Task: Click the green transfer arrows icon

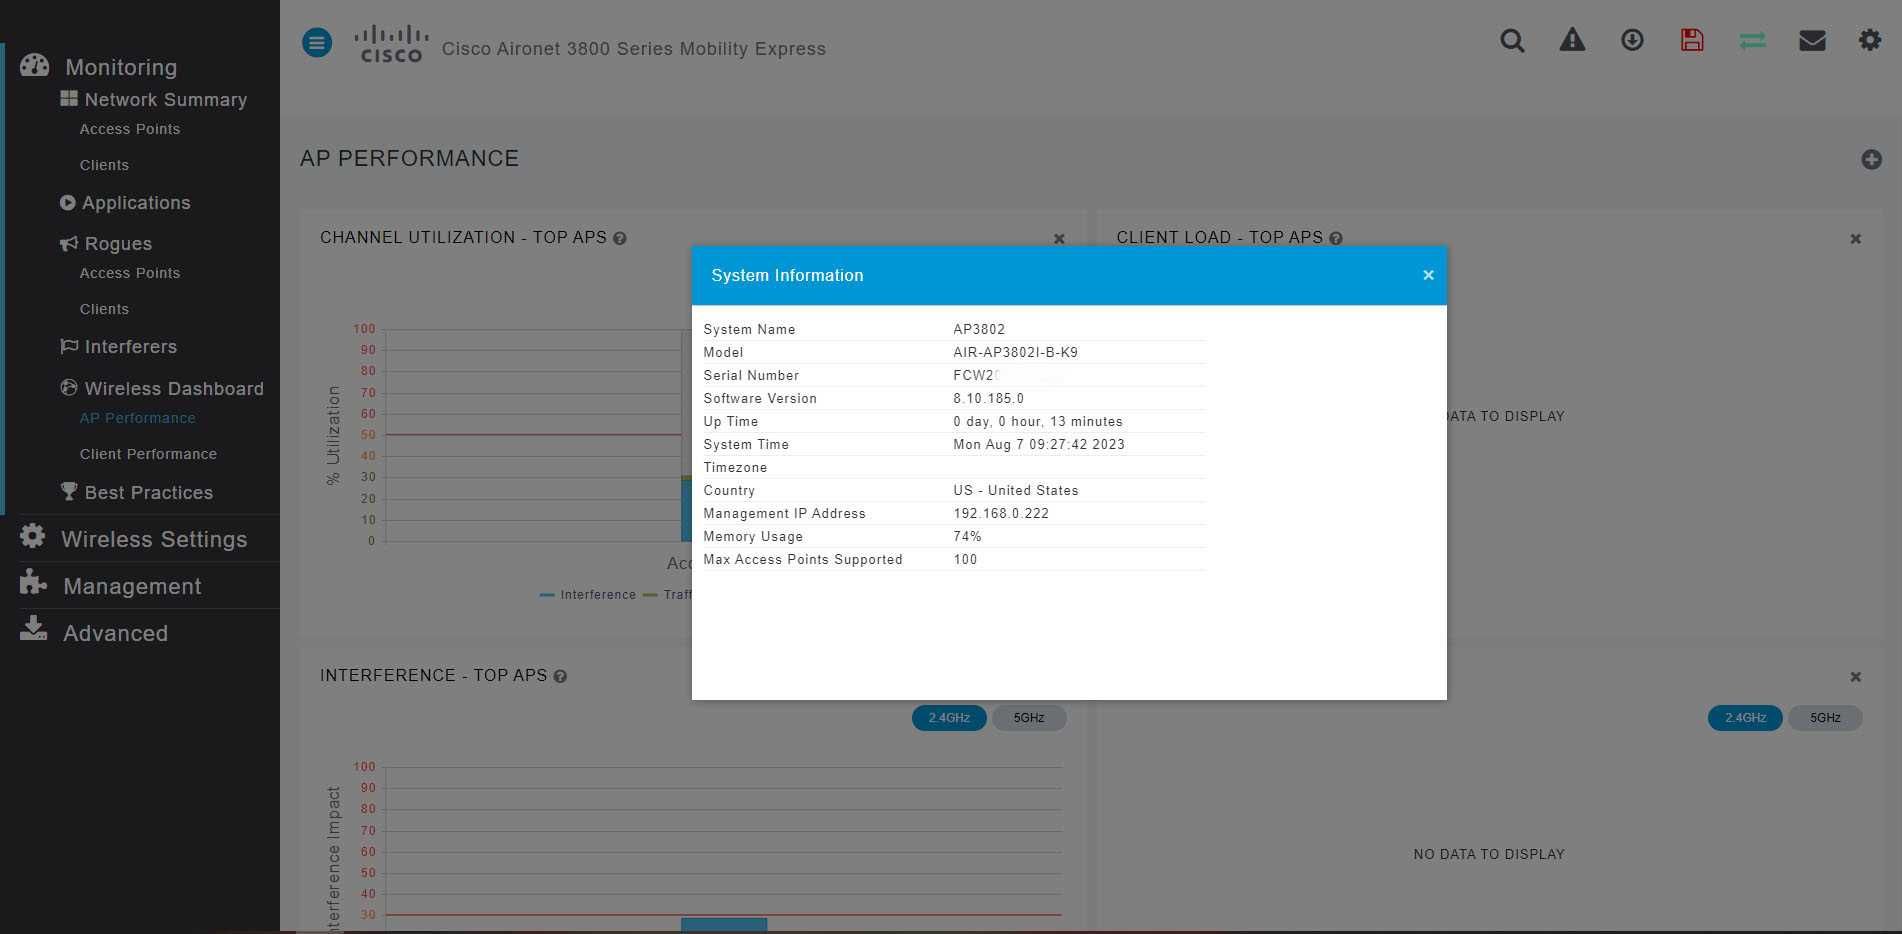Action: (1752, 40)
